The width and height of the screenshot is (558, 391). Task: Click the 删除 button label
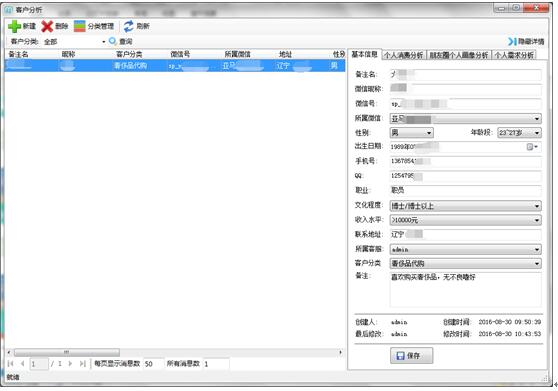point(62,26)
